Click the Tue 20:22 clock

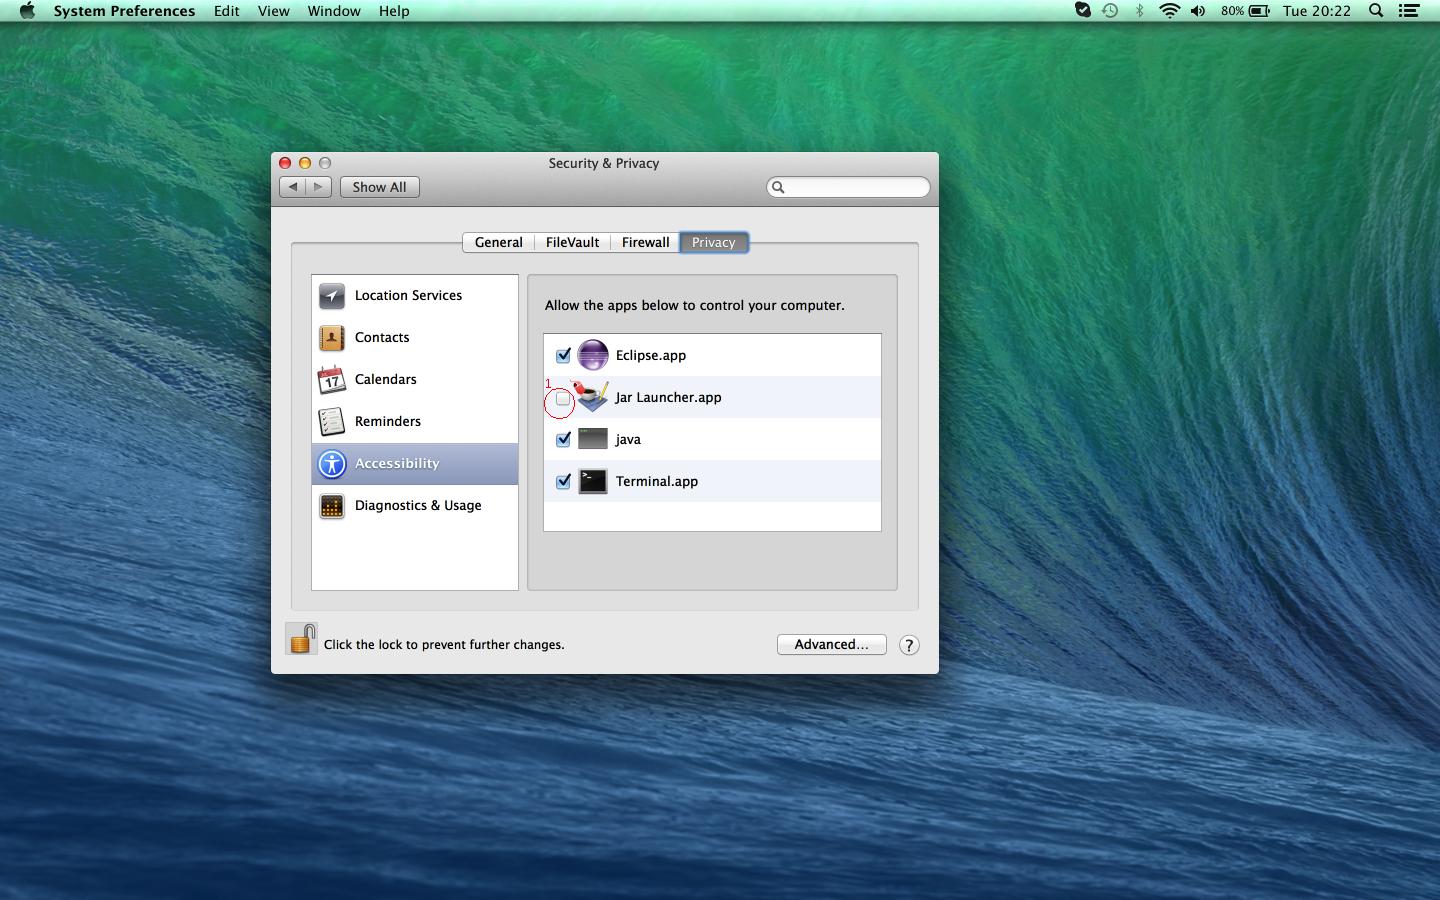click(x=1317, y=11)
